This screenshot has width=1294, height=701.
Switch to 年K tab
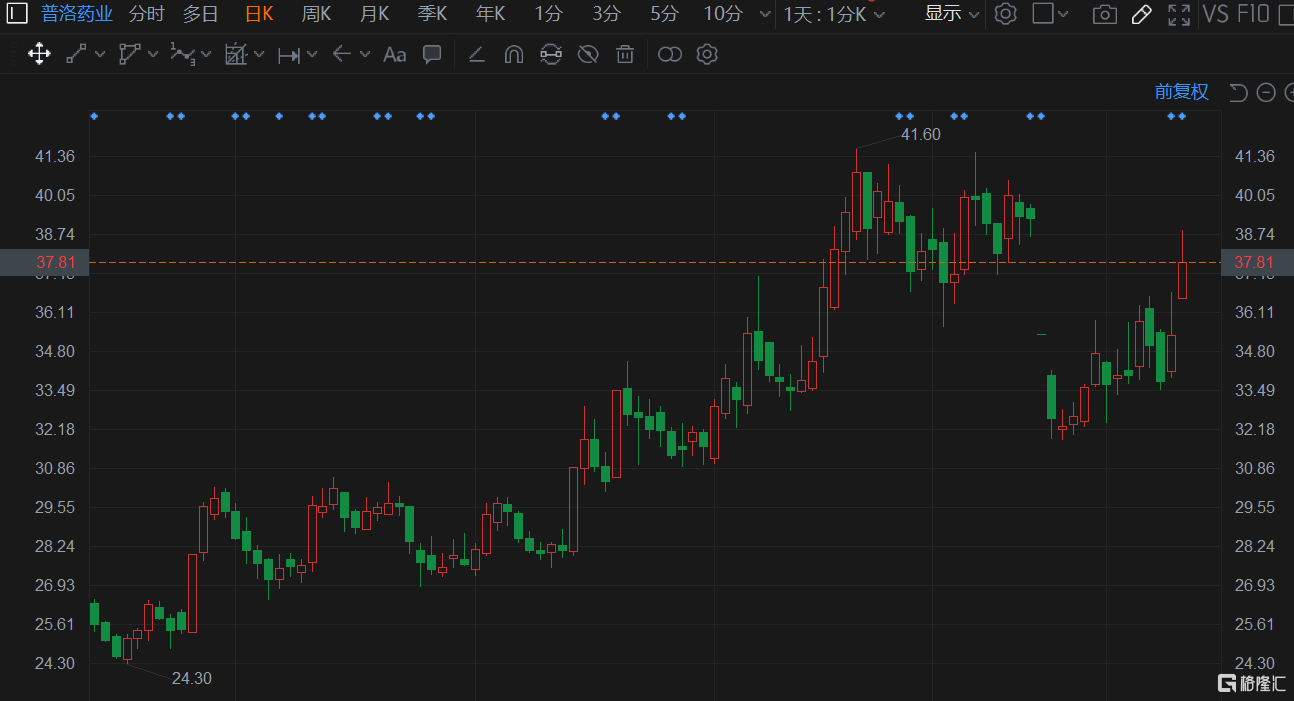tap(490, 14)
